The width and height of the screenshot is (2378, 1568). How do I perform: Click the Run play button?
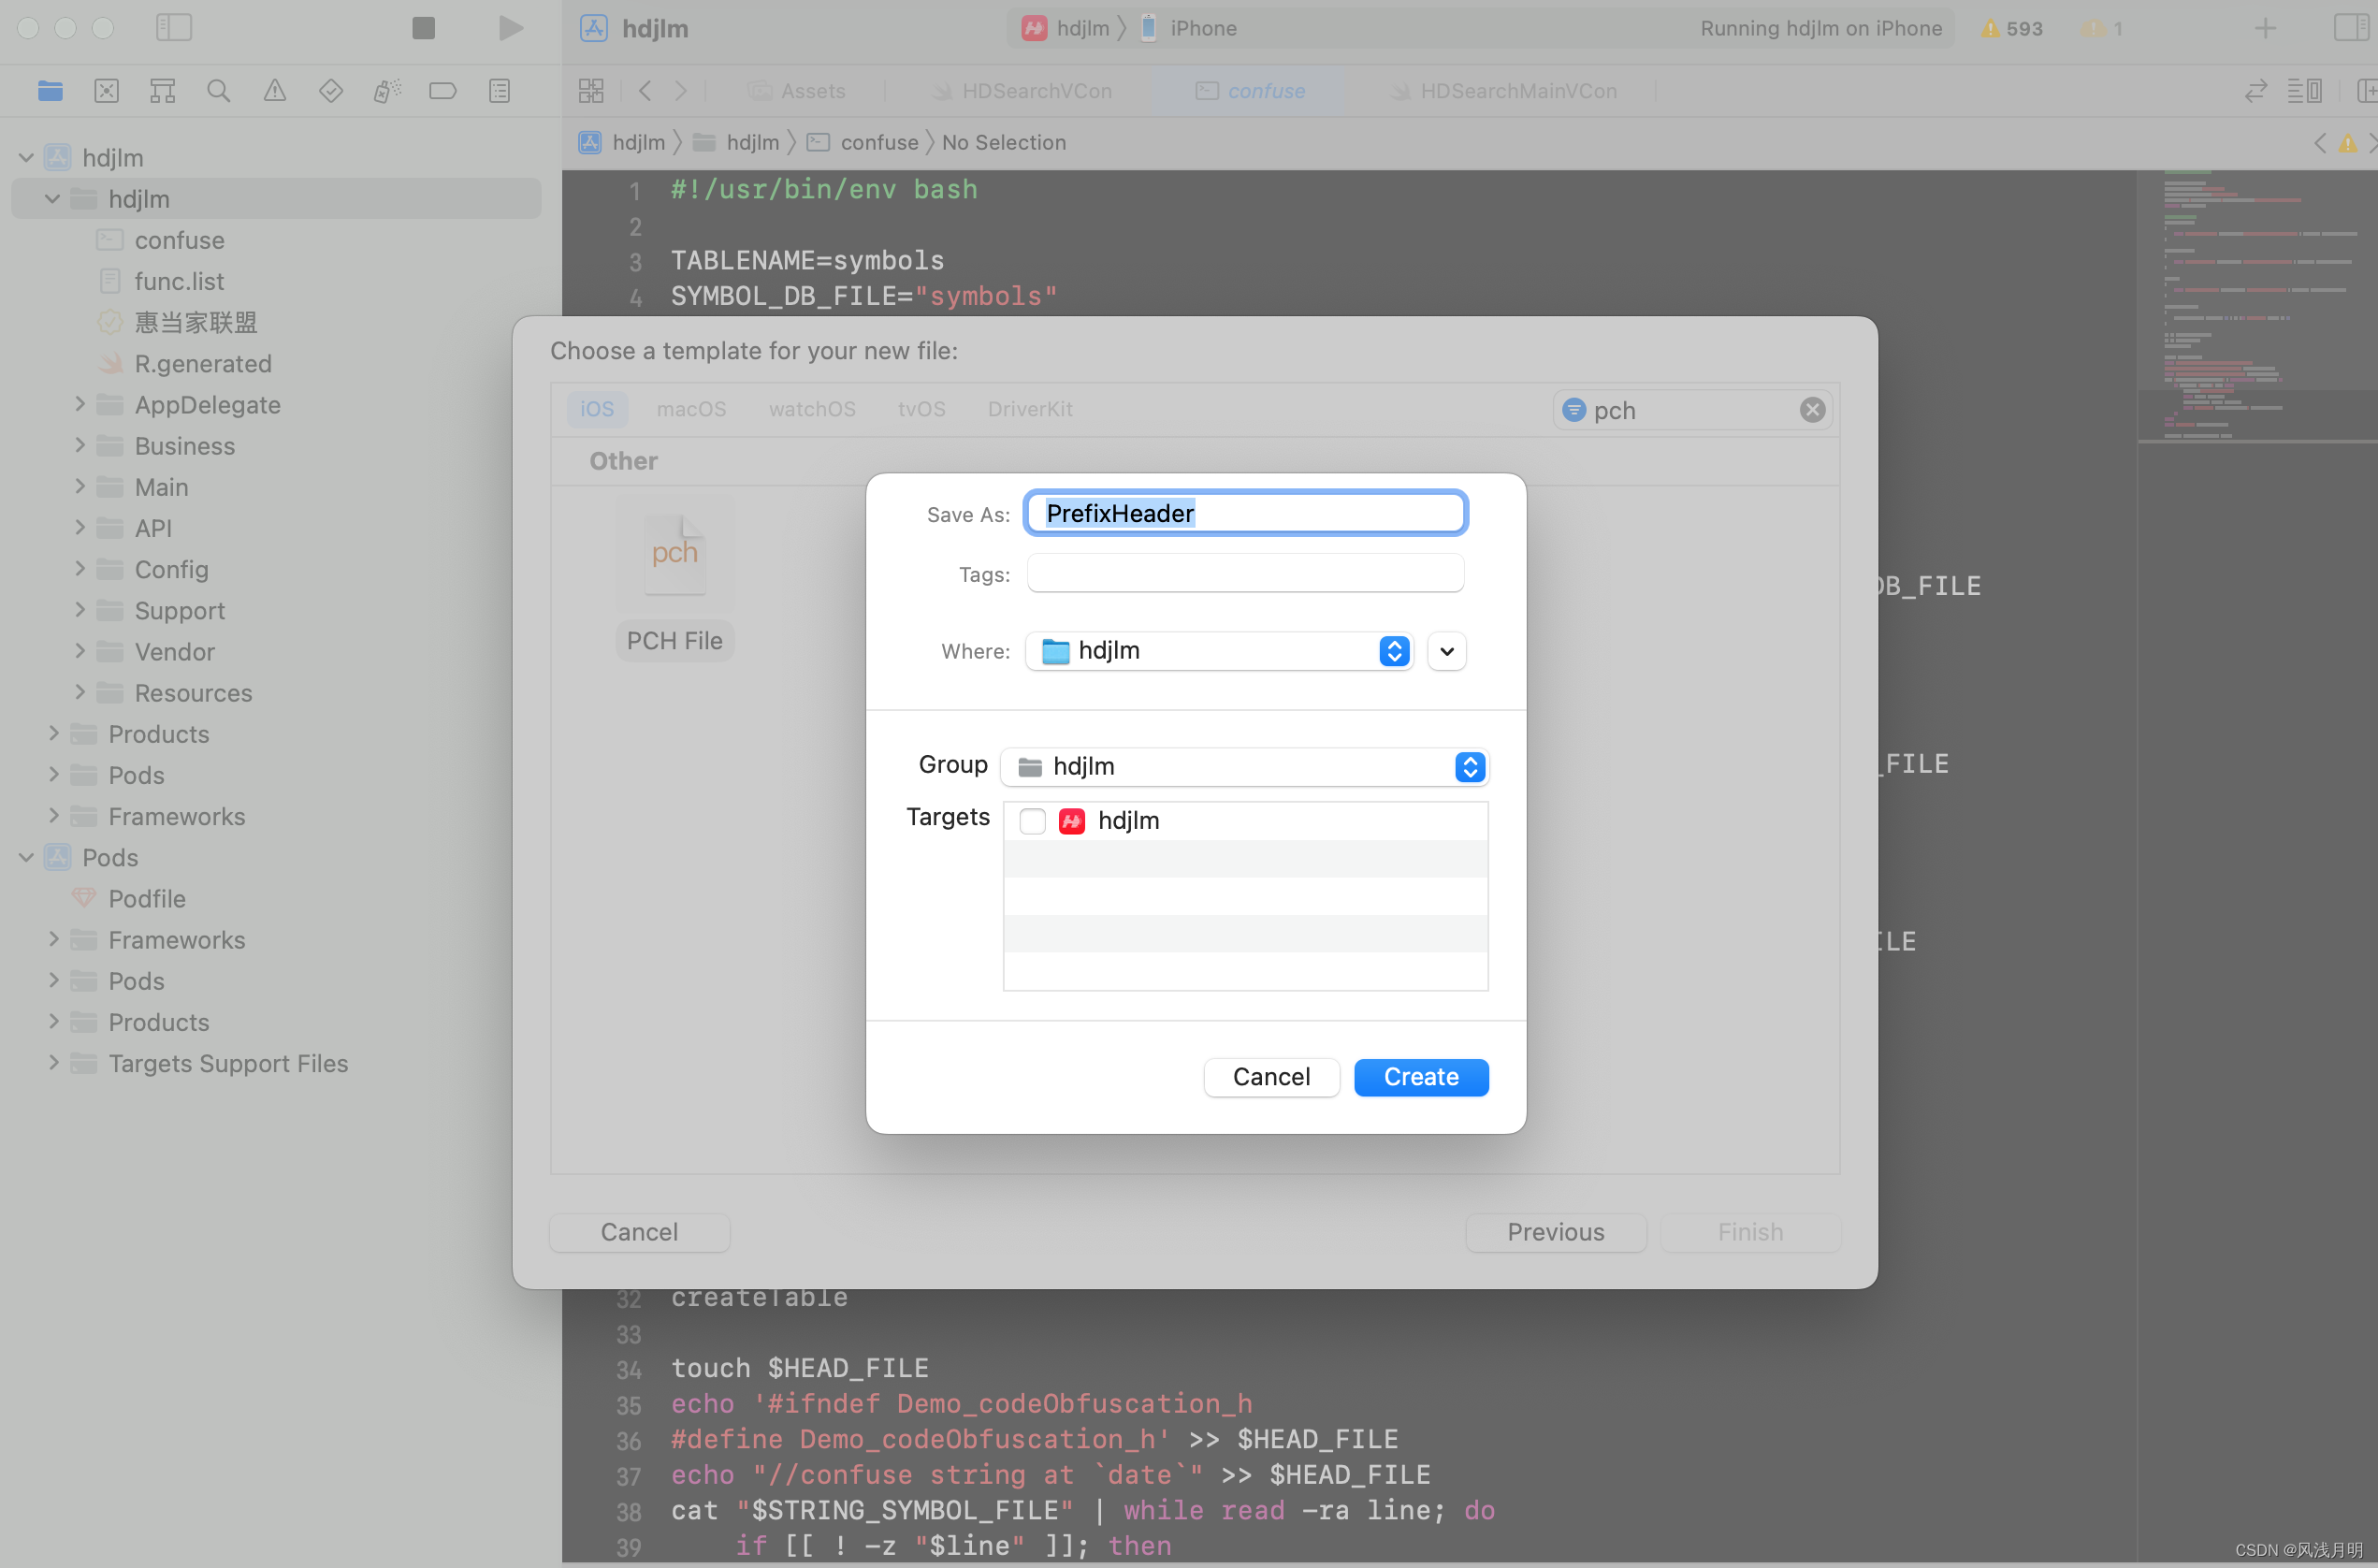click(510, 27)
